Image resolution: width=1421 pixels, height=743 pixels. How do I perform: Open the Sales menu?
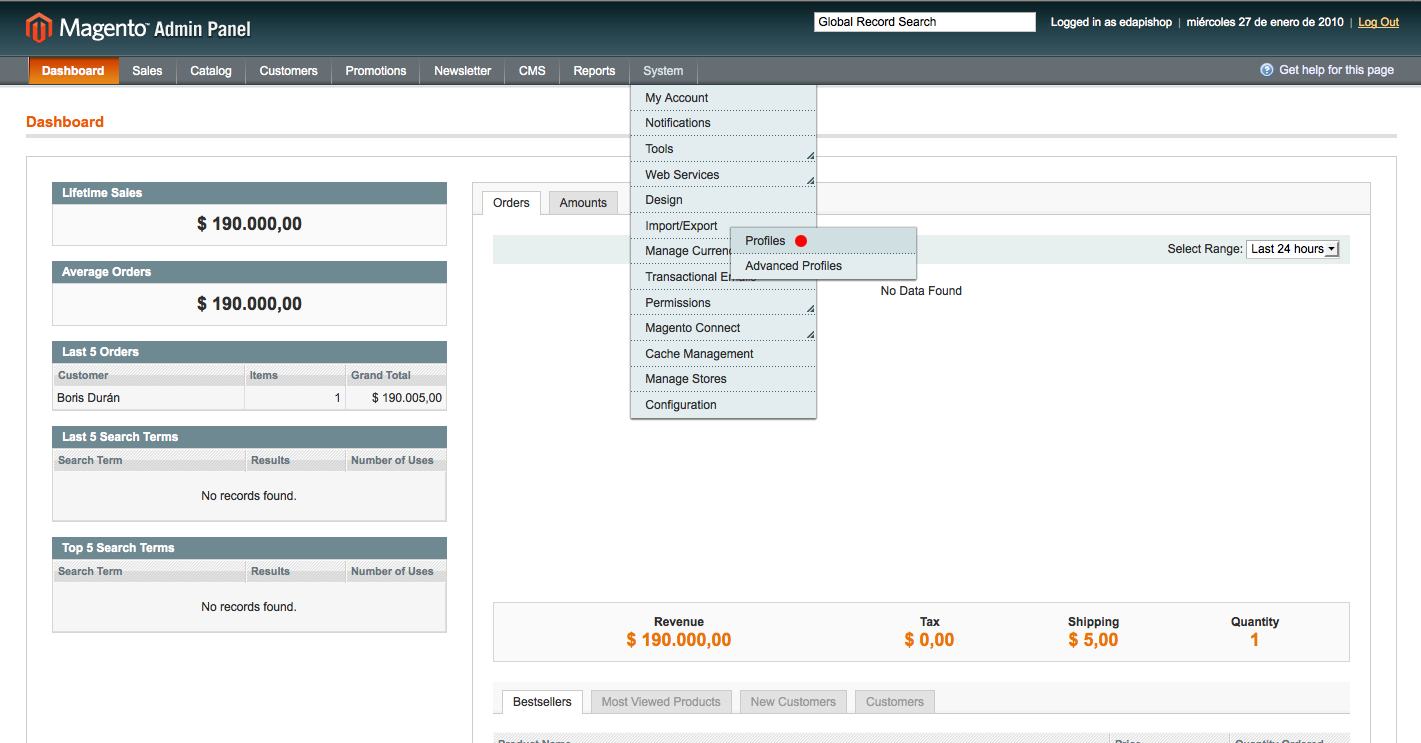coord(147,71)
